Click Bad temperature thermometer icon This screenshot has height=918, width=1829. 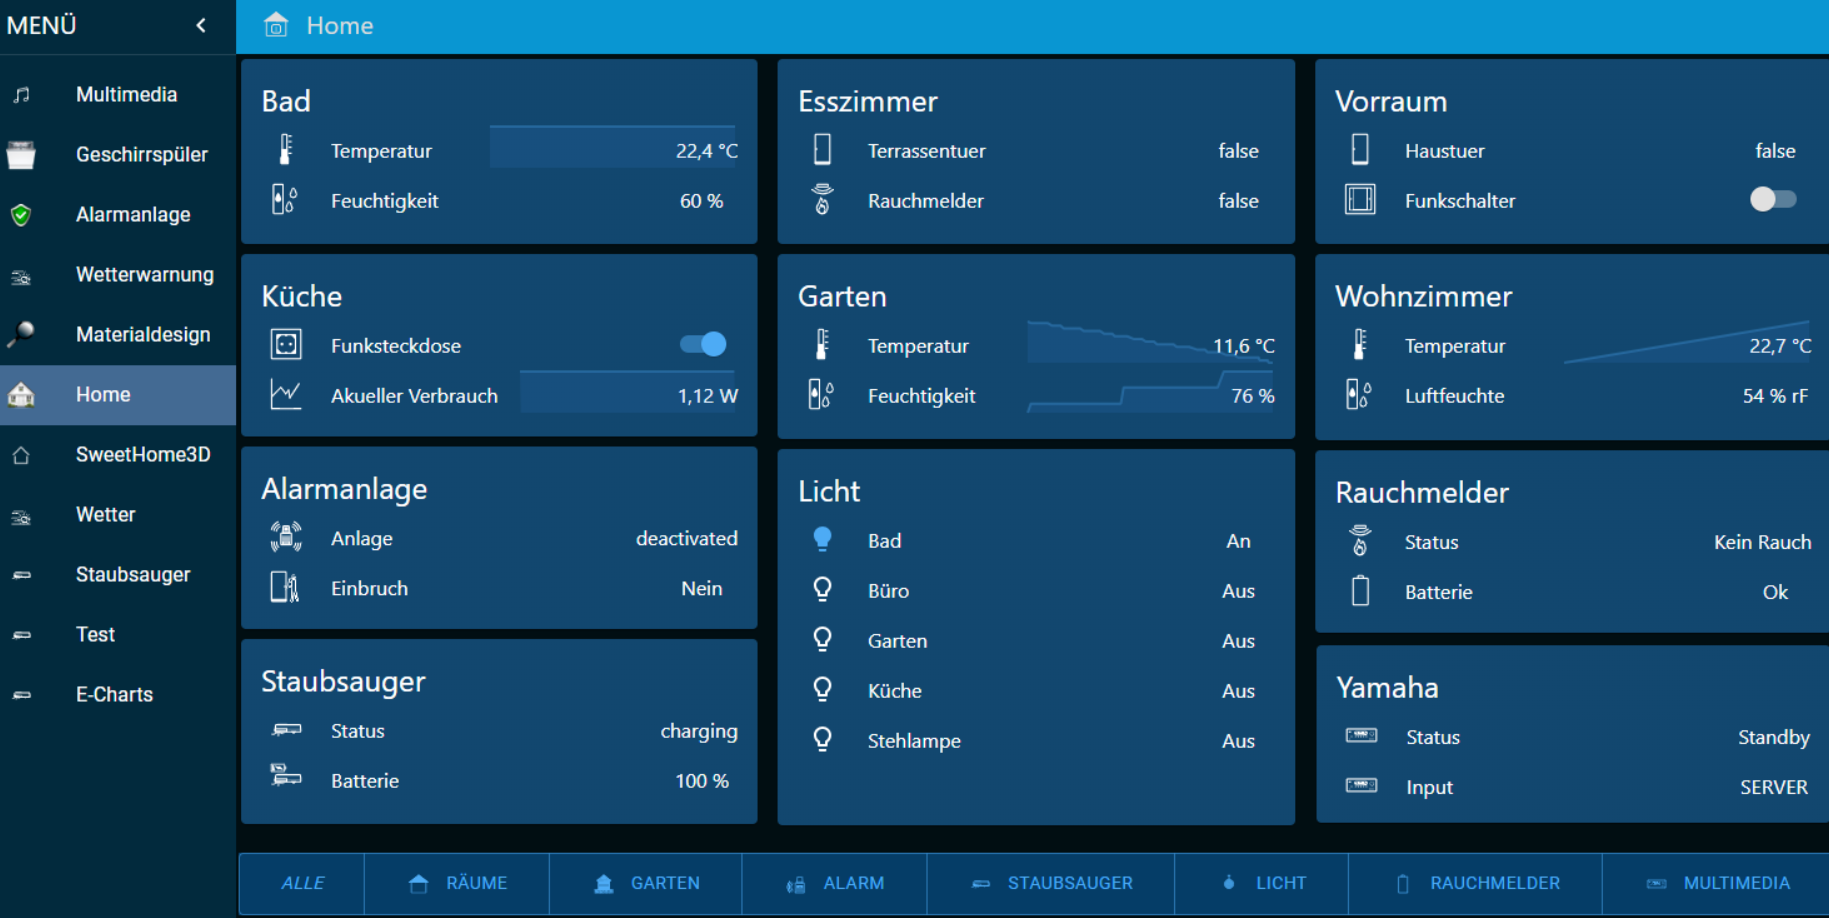[286, 149]
